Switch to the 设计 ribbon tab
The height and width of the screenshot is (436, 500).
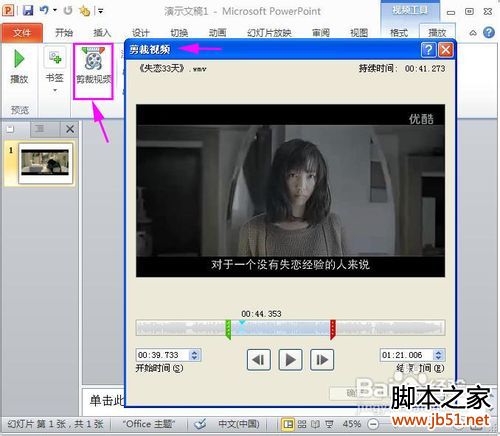140,33
